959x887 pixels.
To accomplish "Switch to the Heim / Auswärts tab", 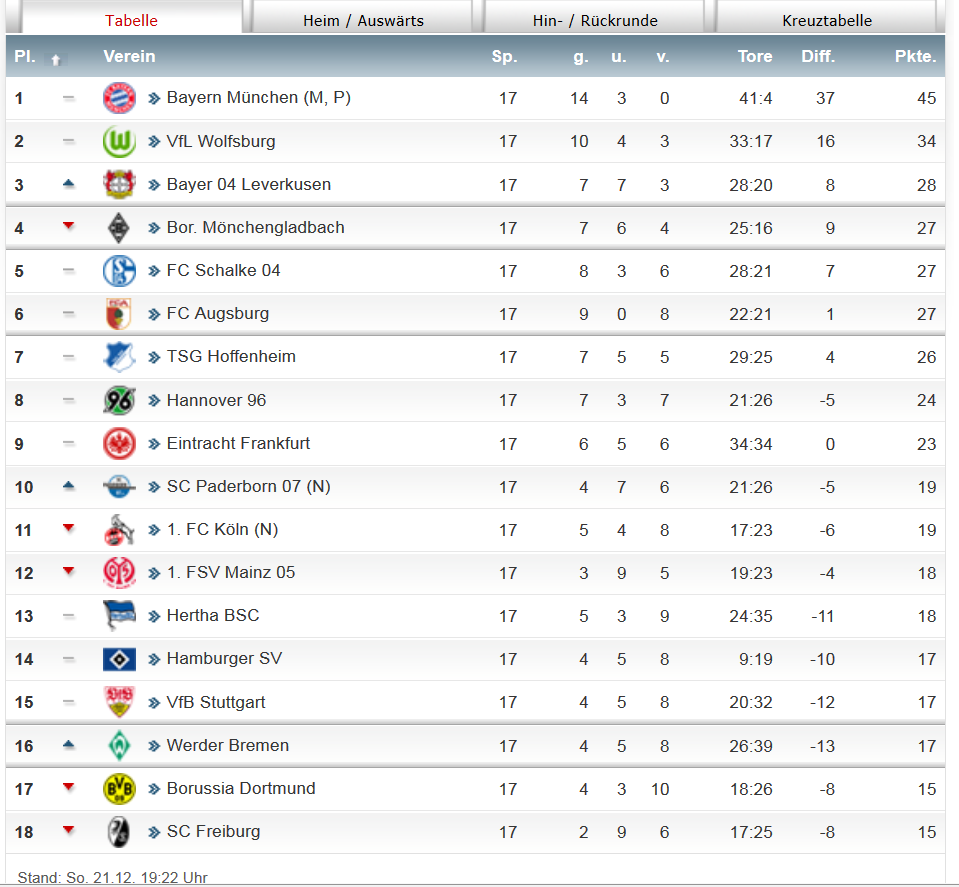I will (363, 20).
